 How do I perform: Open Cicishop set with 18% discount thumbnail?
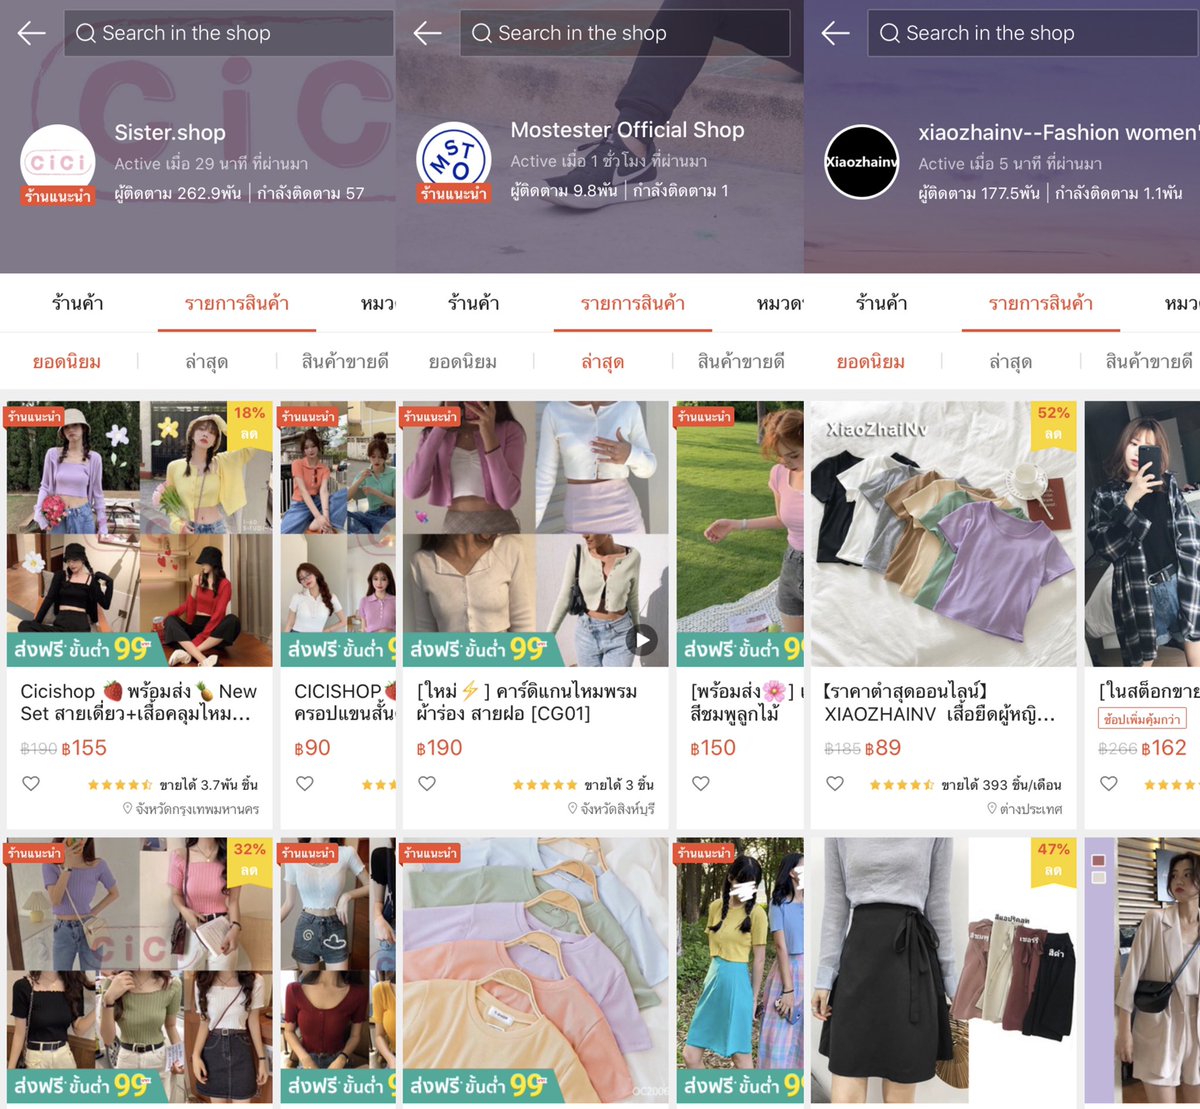(x=140, y=534)
